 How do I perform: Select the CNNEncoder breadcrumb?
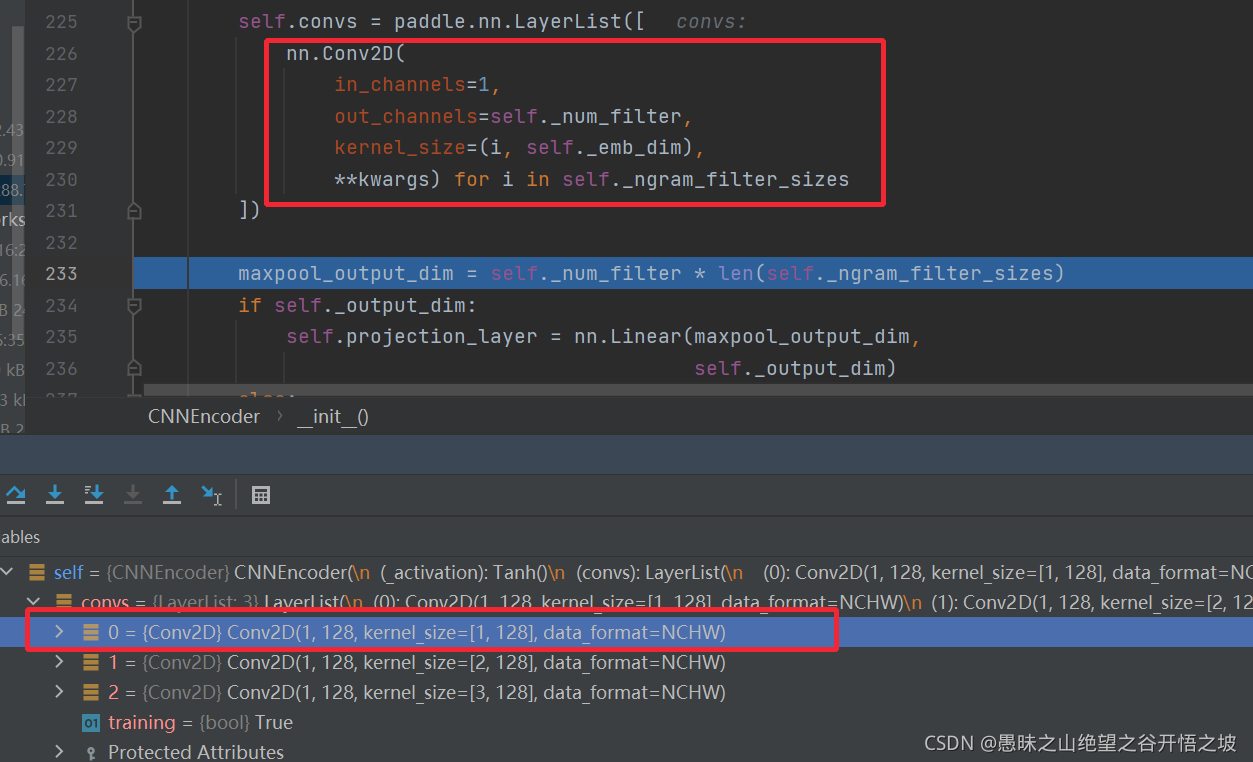pos(204,416)
